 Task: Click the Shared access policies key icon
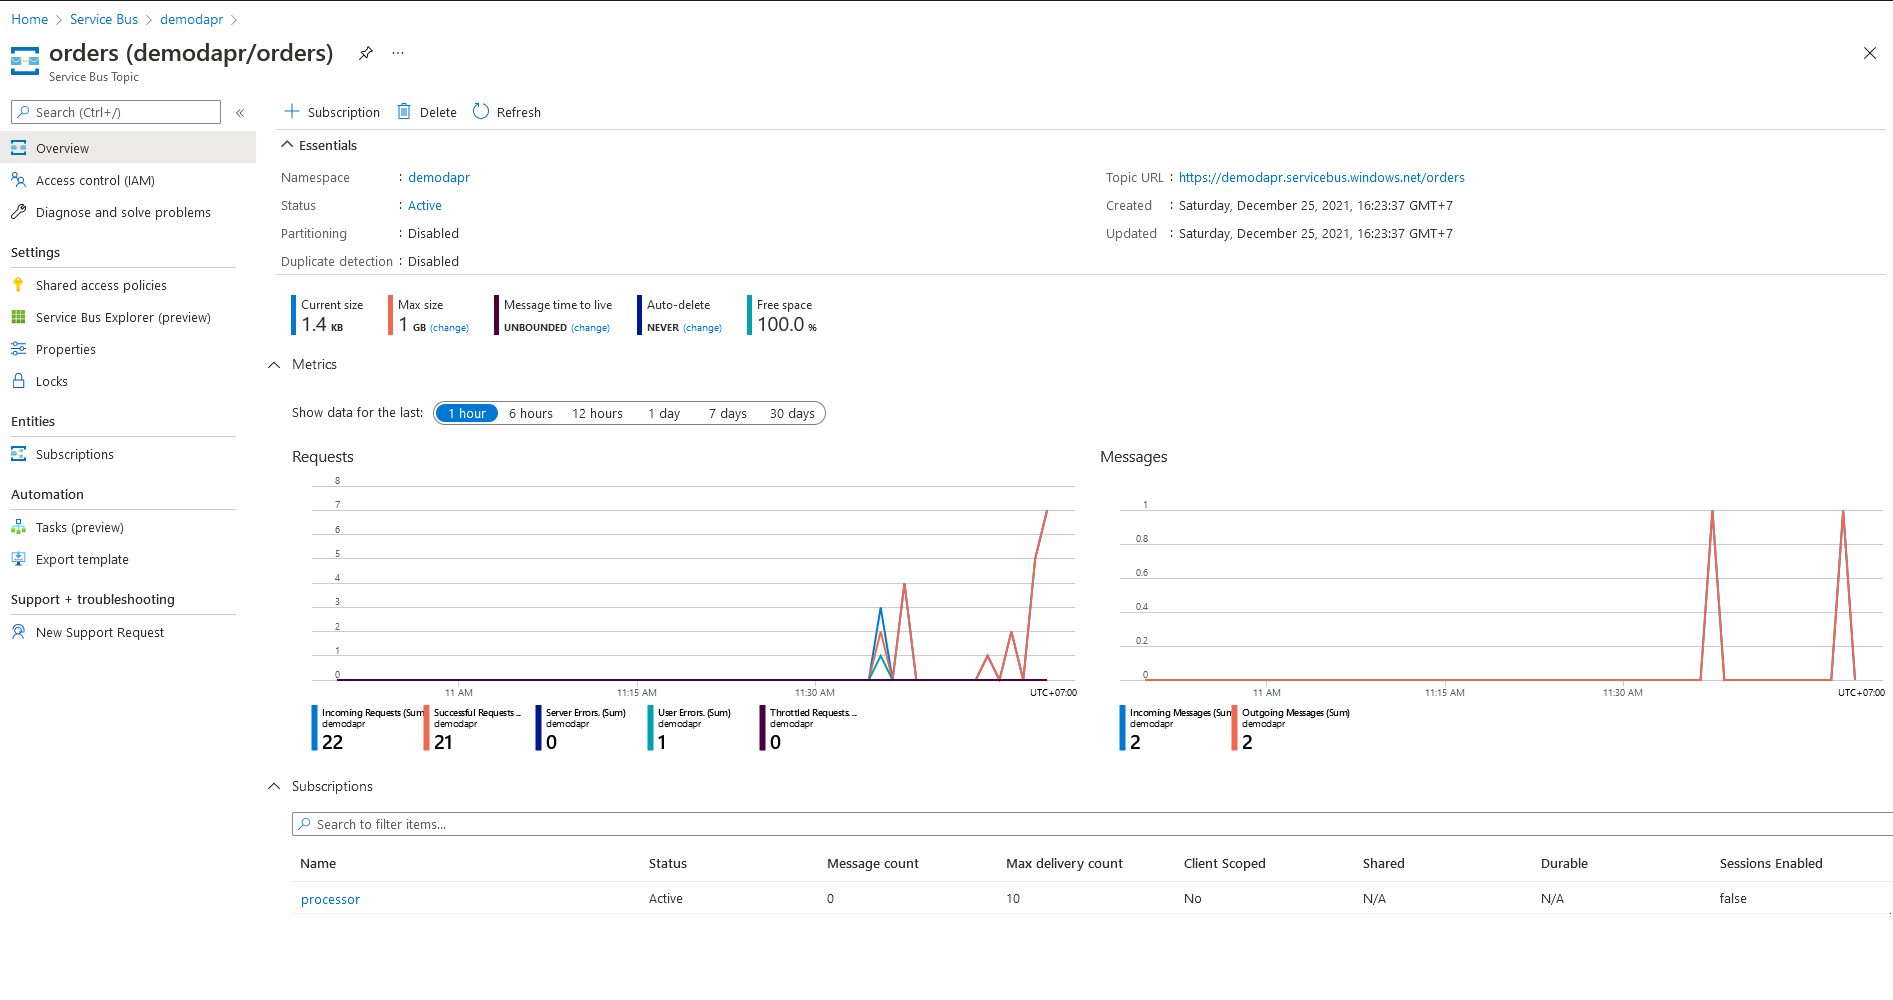coord(18,285)
